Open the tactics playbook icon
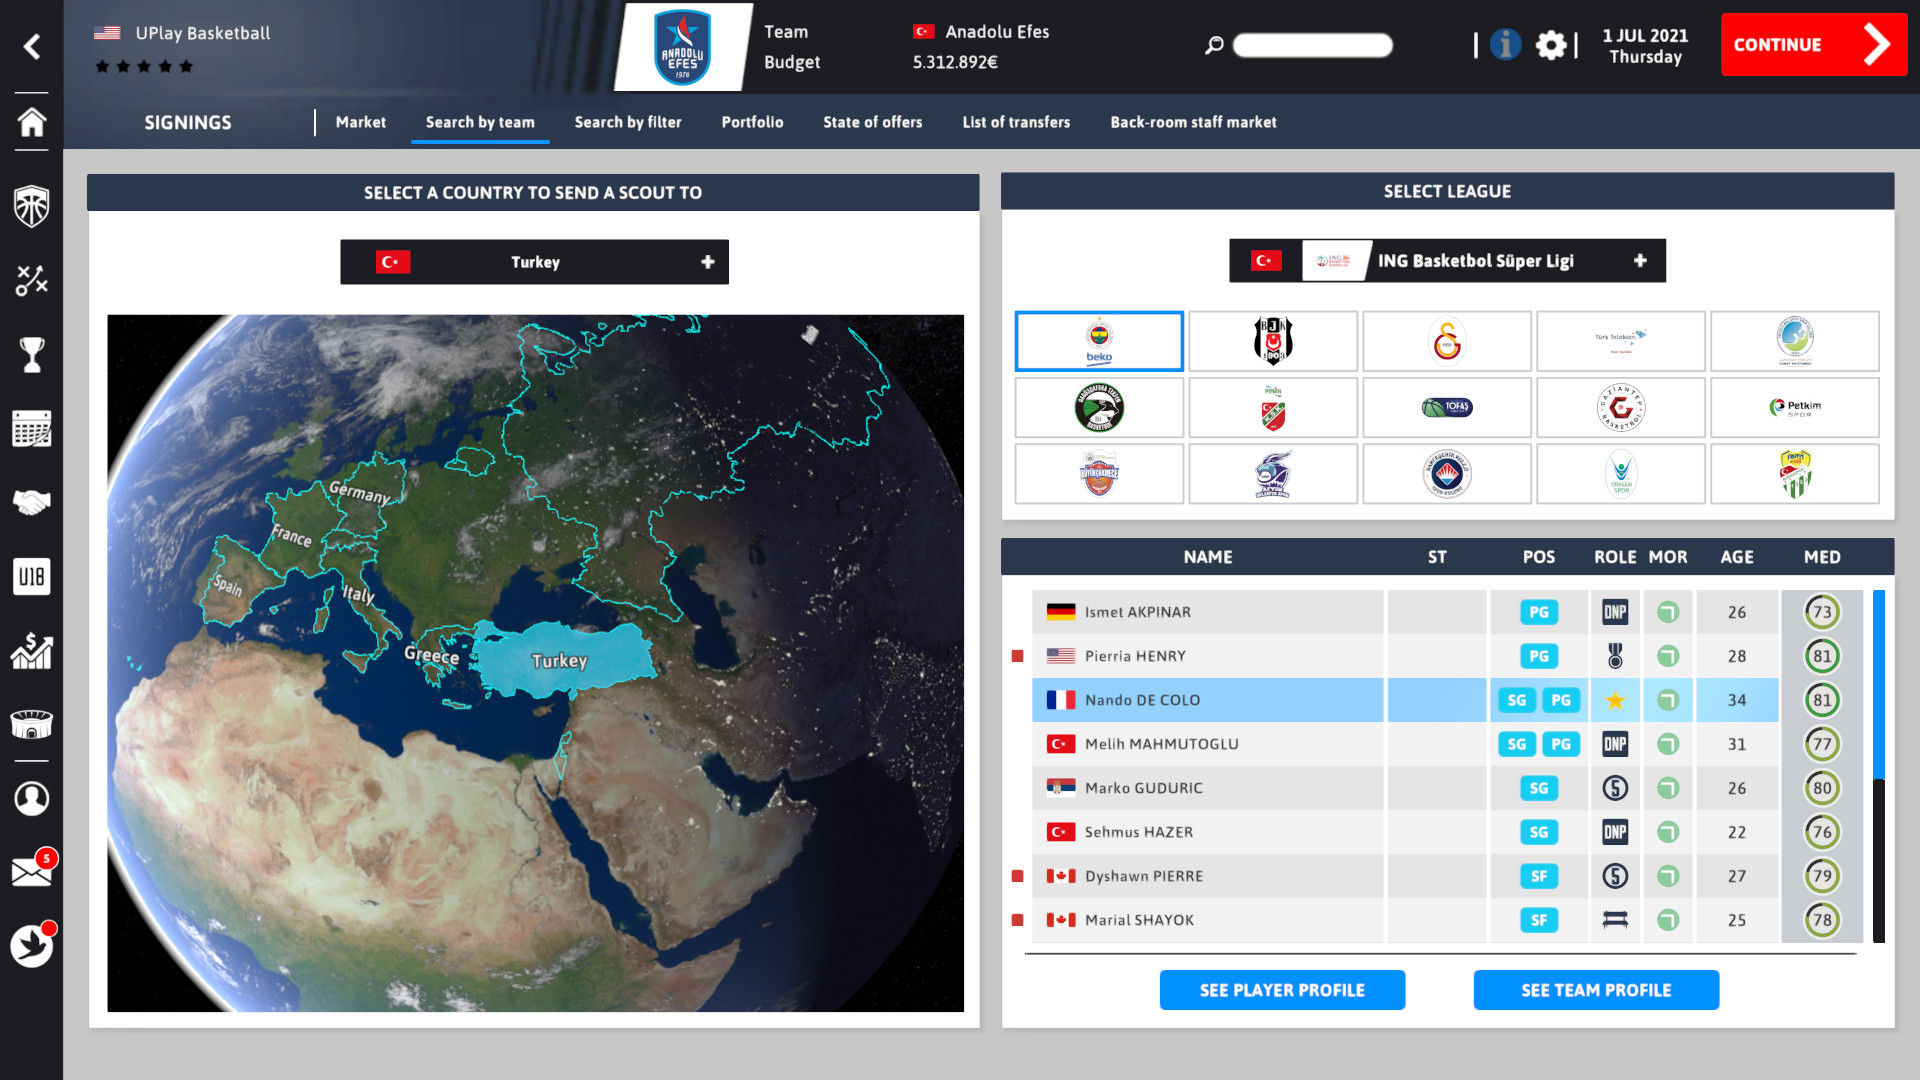Image resolution: width=1920 pixels, height=1080 pixels. (x=32, y=280)
